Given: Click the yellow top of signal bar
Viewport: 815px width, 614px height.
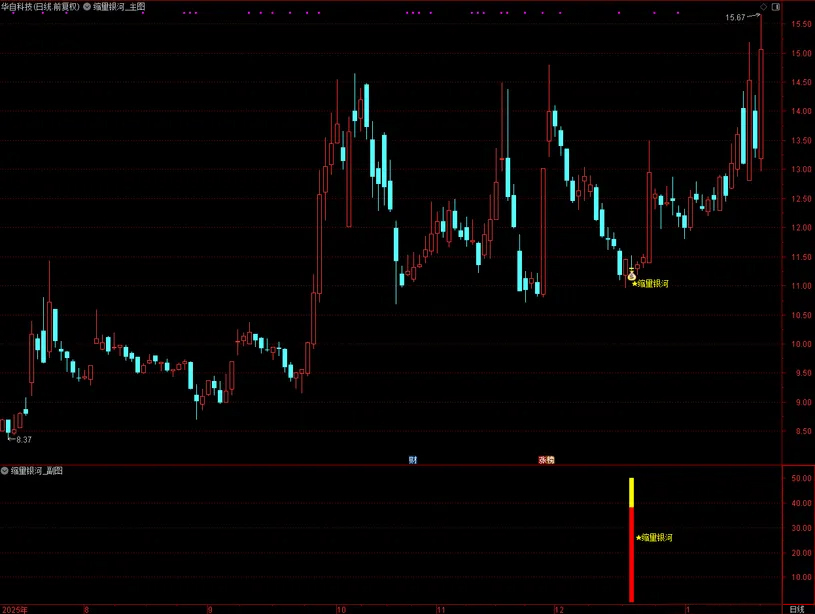Looking at the screenshot, I should (x=632, y=492).
